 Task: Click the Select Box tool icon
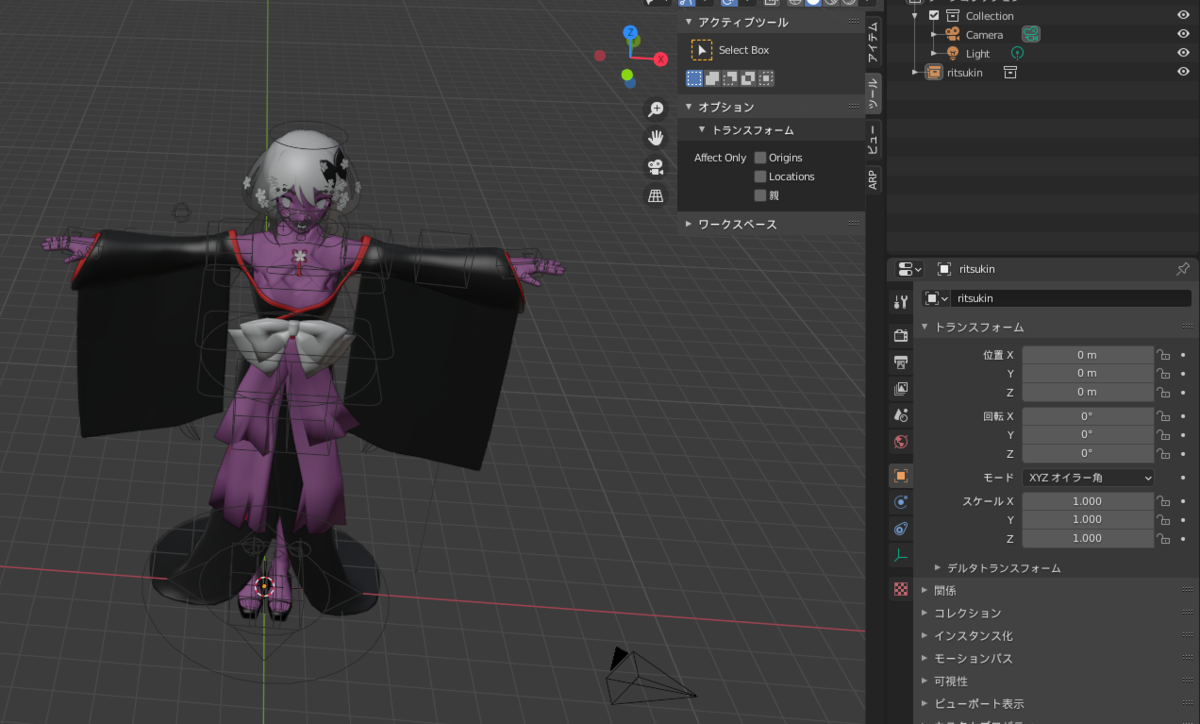tap(702, 50)
